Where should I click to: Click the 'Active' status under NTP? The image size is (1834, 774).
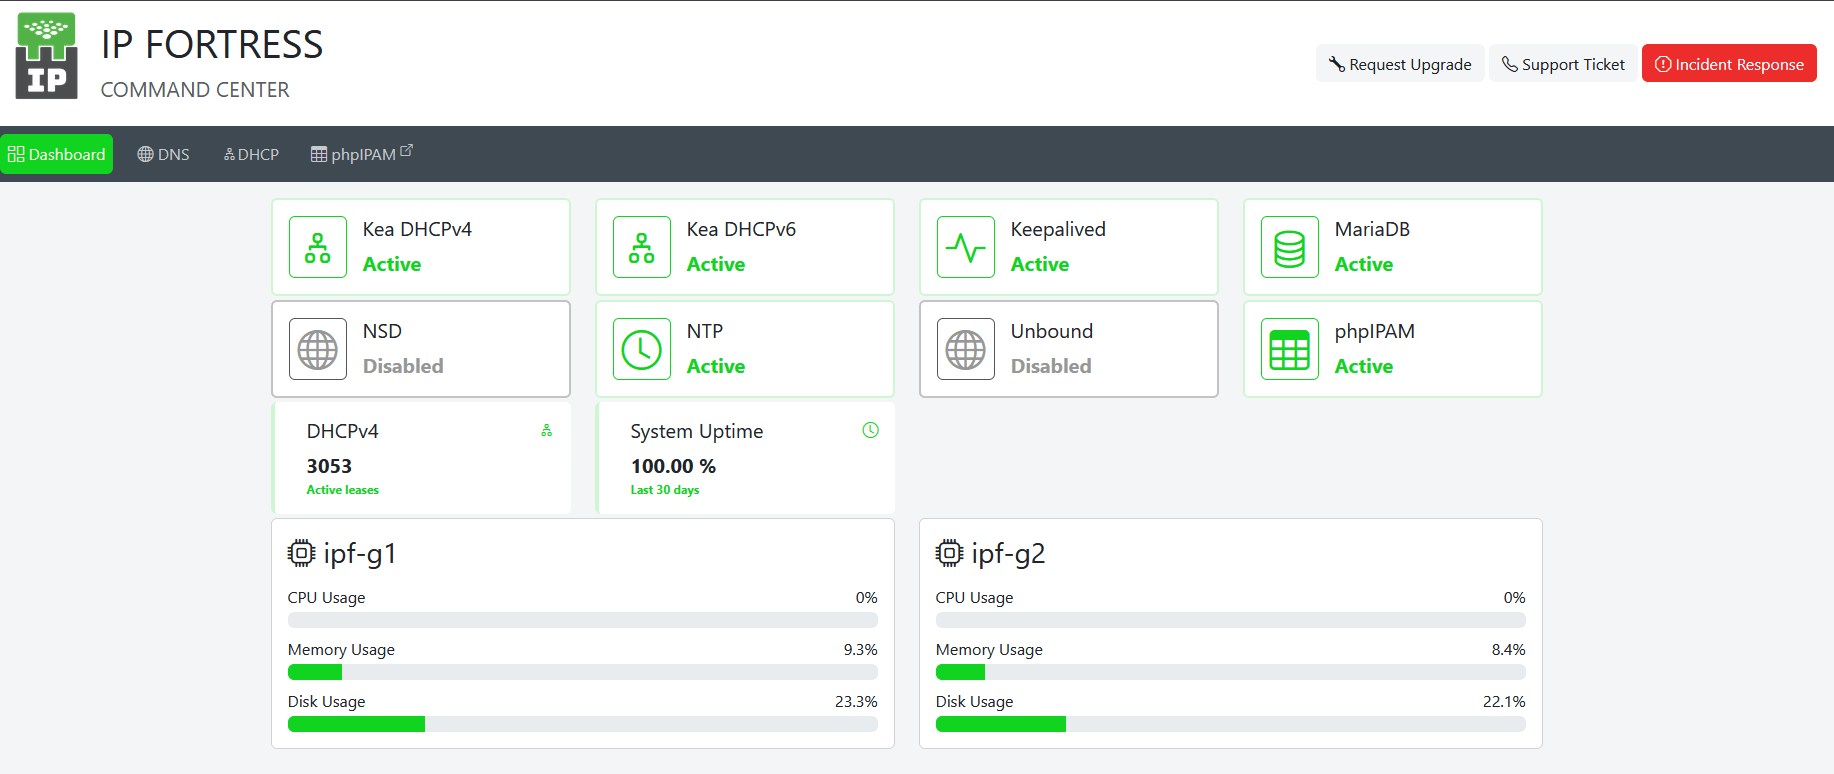(x=716, y=366)
